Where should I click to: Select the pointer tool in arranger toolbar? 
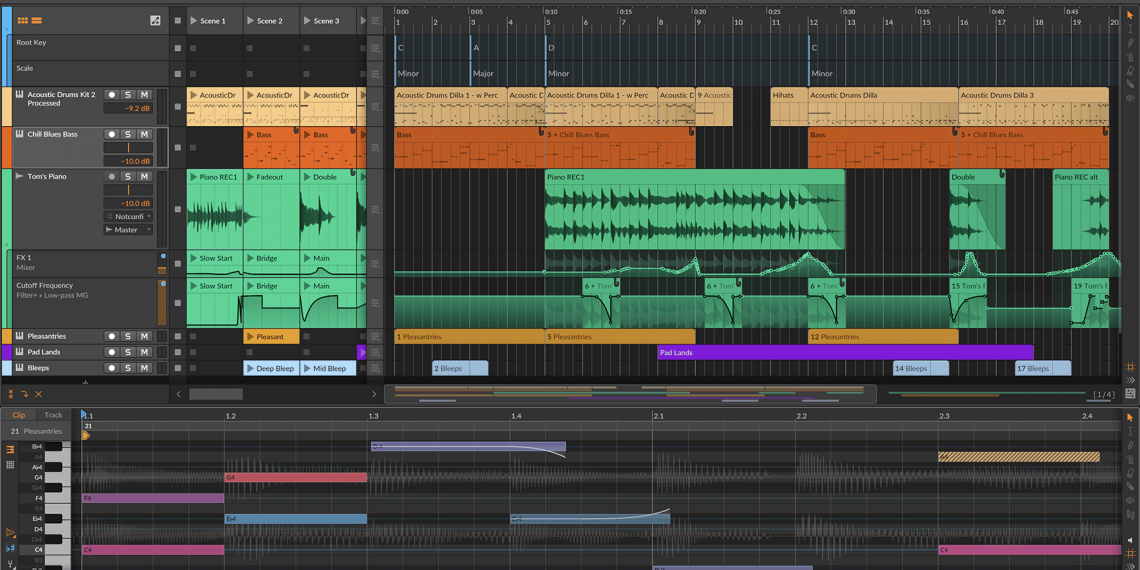click(1130, 16)
